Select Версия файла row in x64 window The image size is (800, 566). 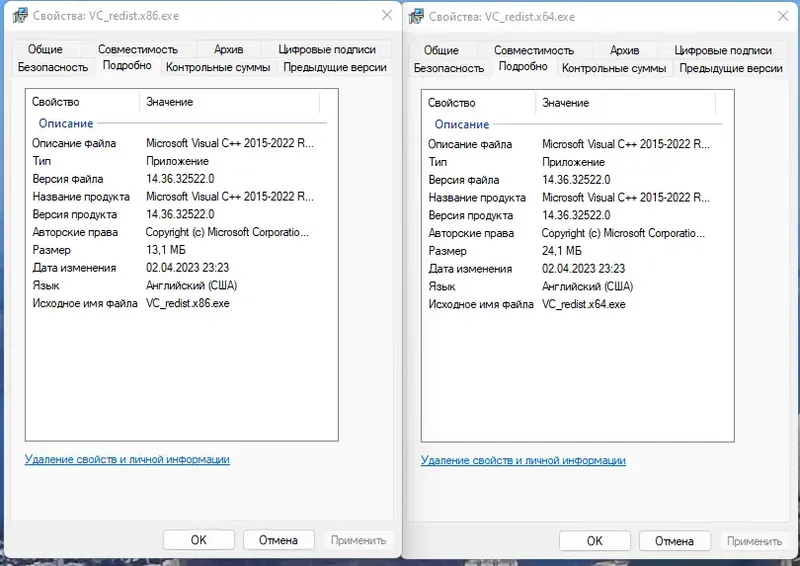point(464,180)
